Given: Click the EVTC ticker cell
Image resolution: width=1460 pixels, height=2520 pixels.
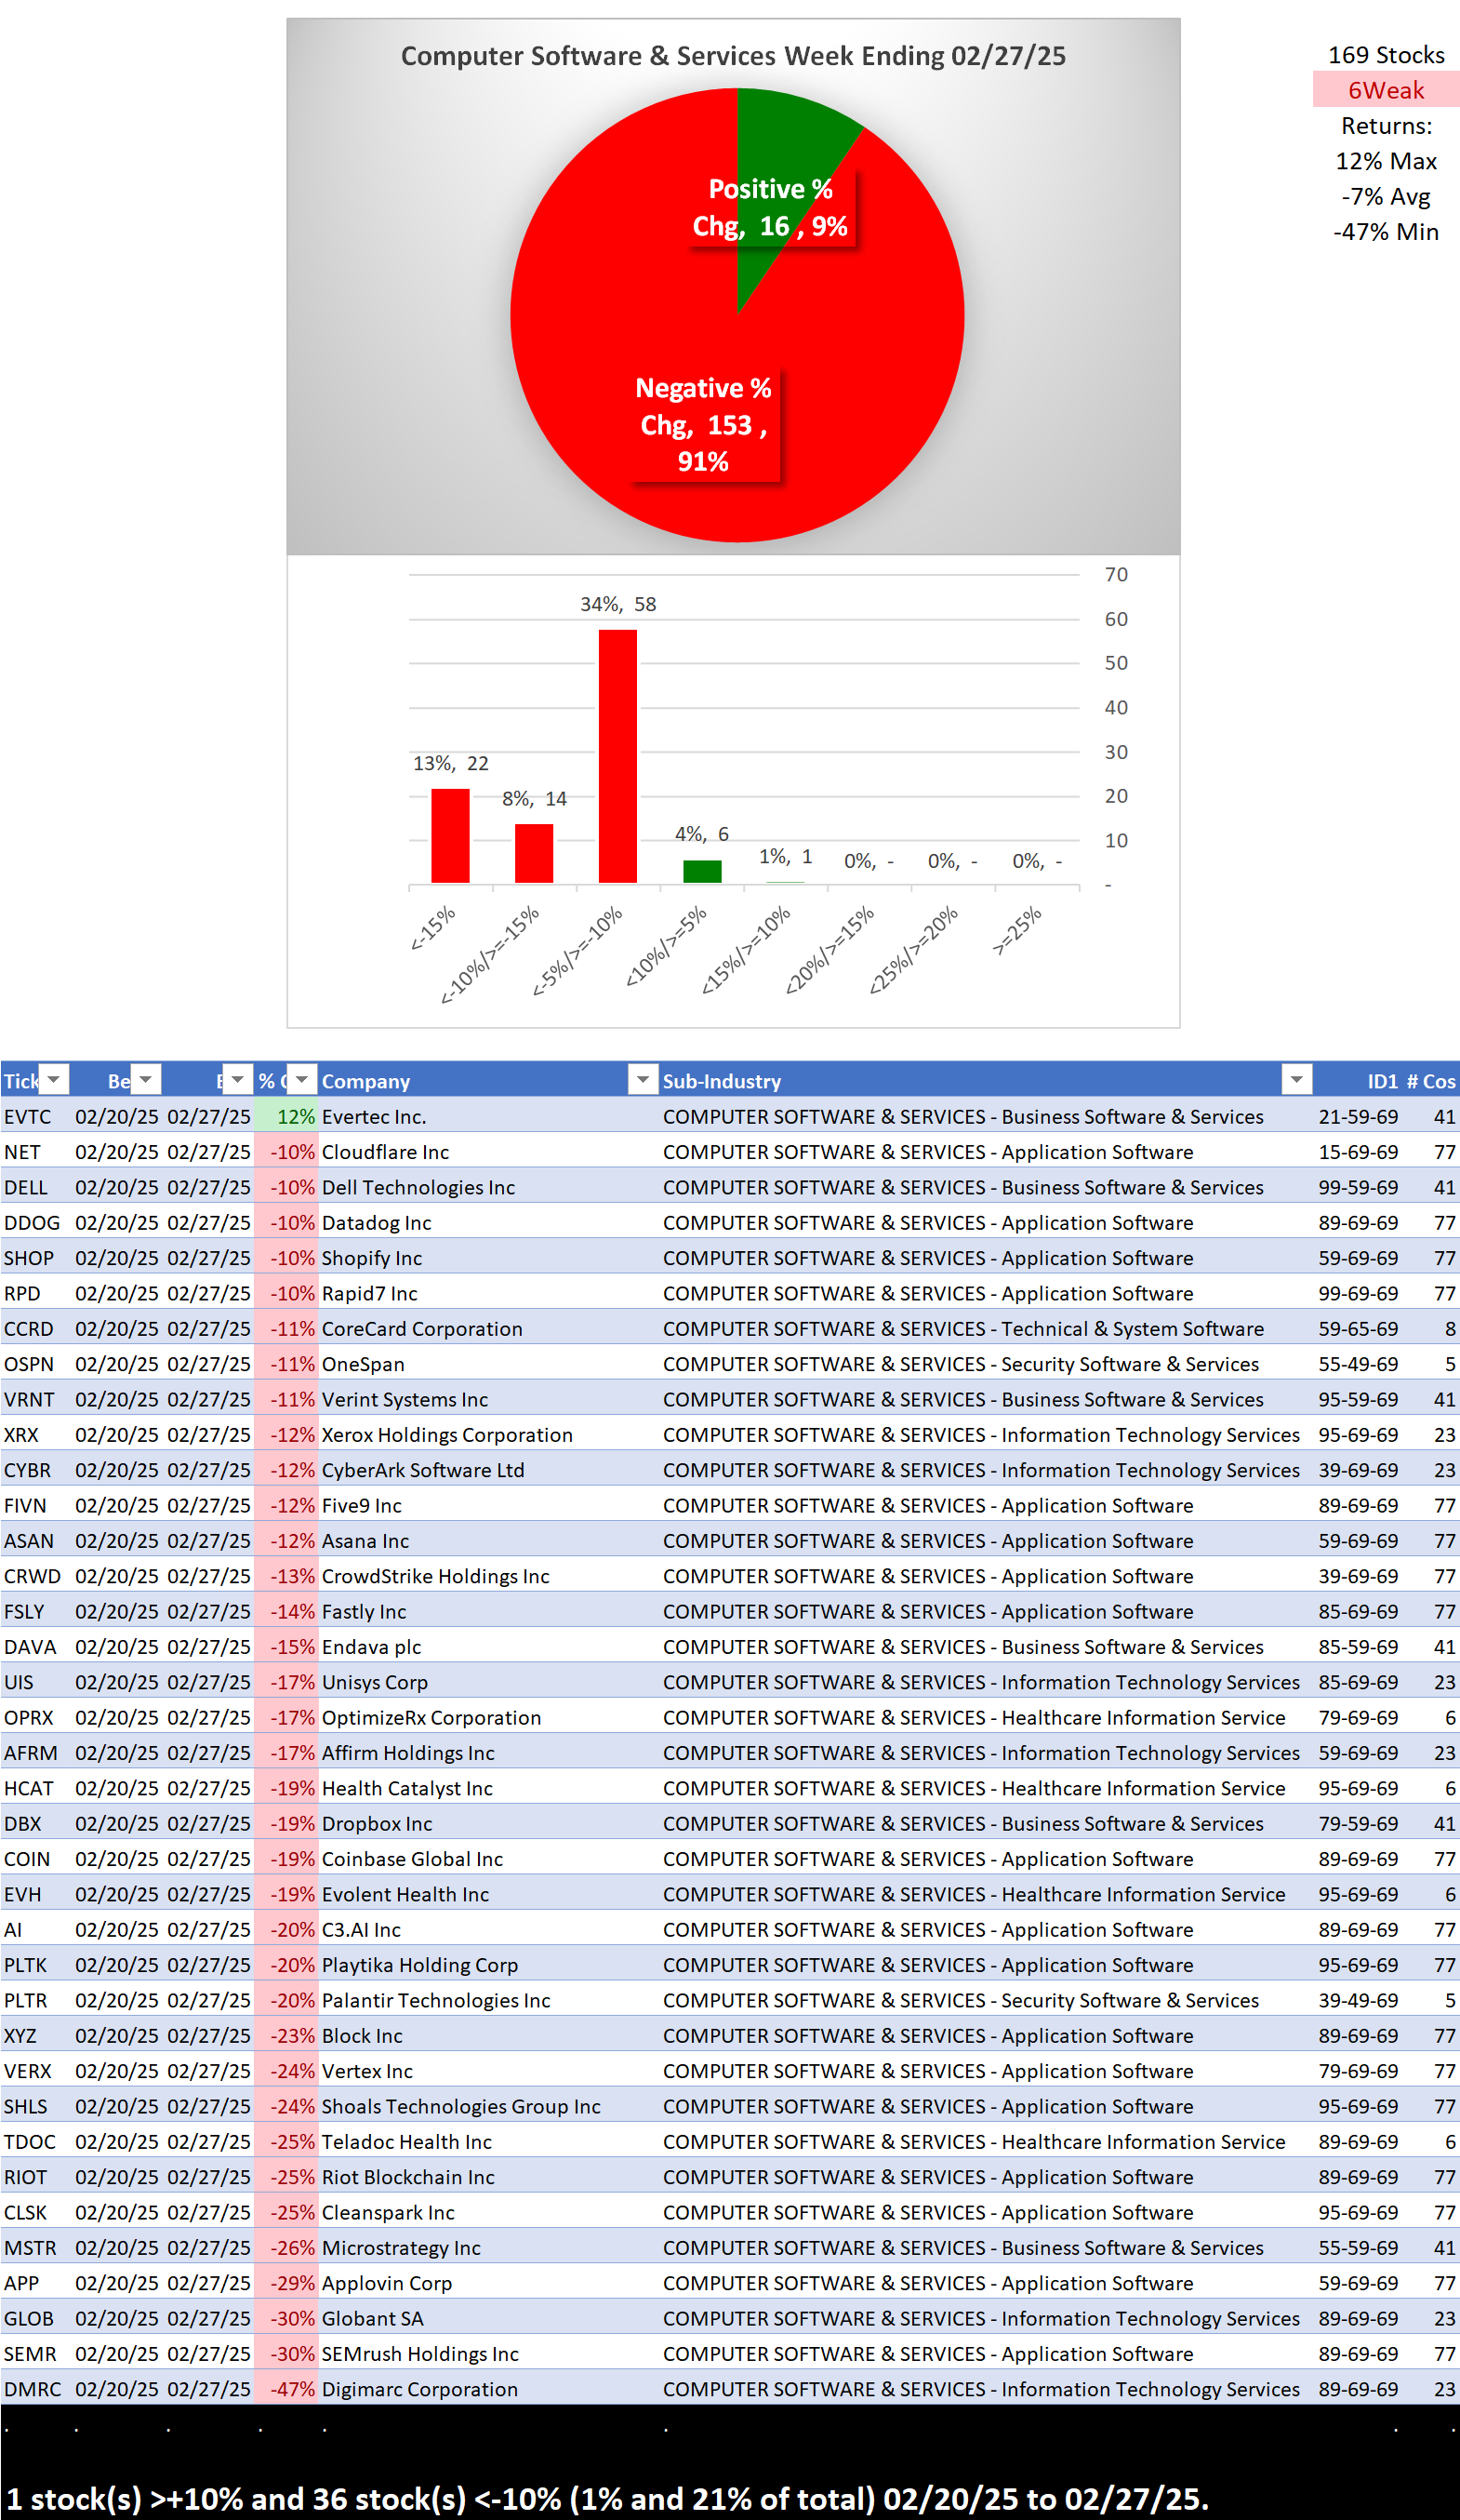Looking at the screenshot, I should click(36, 1116).
